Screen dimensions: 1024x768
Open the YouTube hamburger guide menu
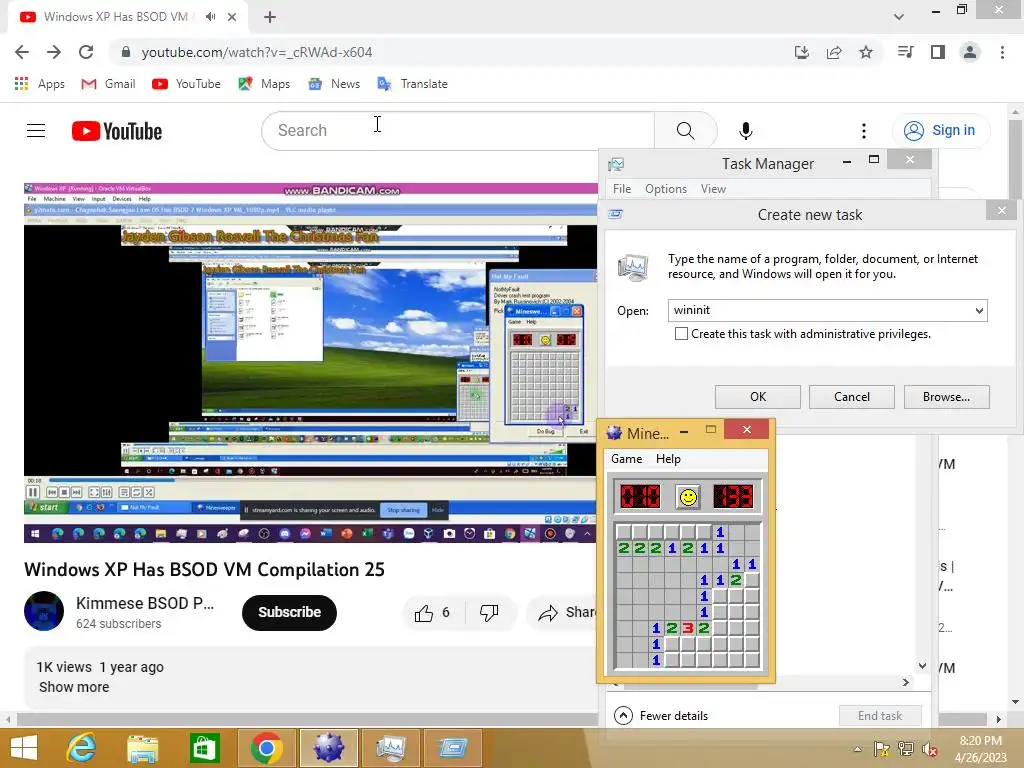tap(36, 131)
